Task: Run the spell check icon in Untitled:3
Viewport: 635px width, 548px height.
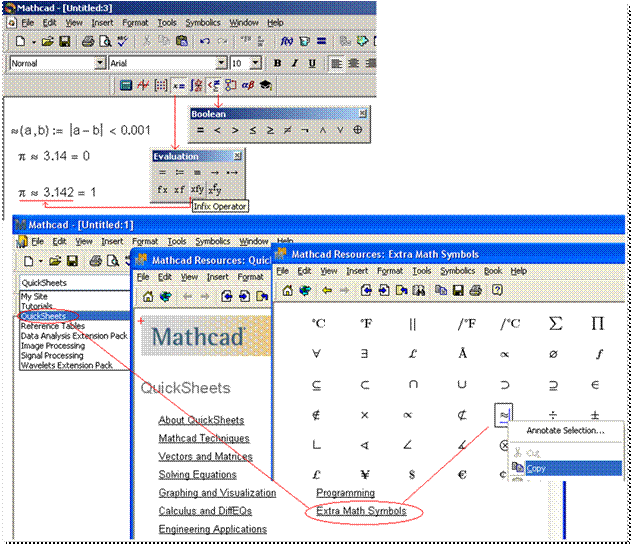Action: coord(123,41)
